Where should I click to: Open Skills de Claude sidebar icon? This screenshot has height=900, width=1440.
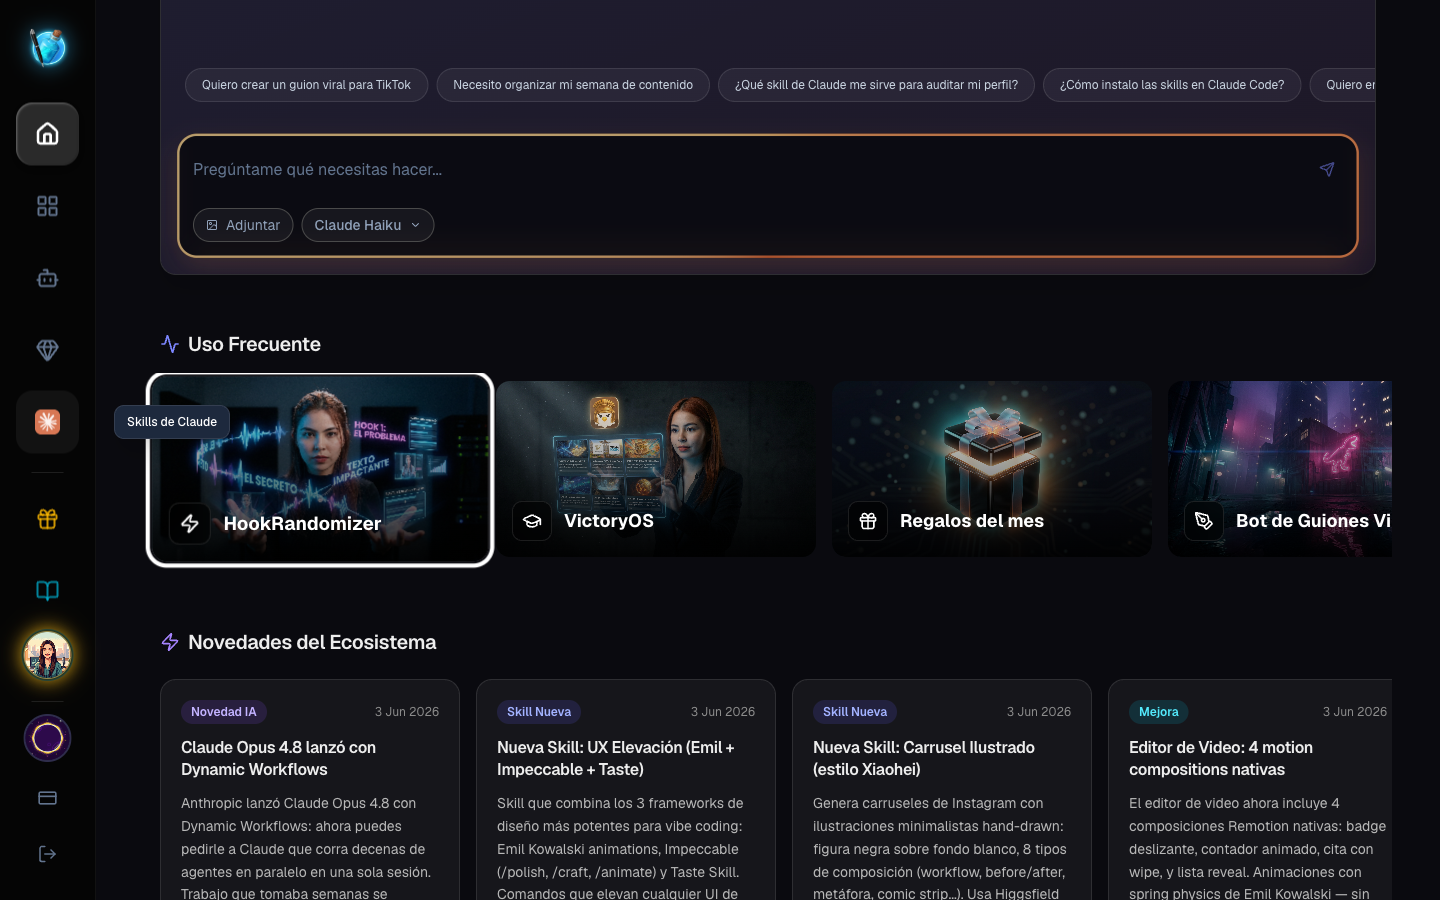47,422
